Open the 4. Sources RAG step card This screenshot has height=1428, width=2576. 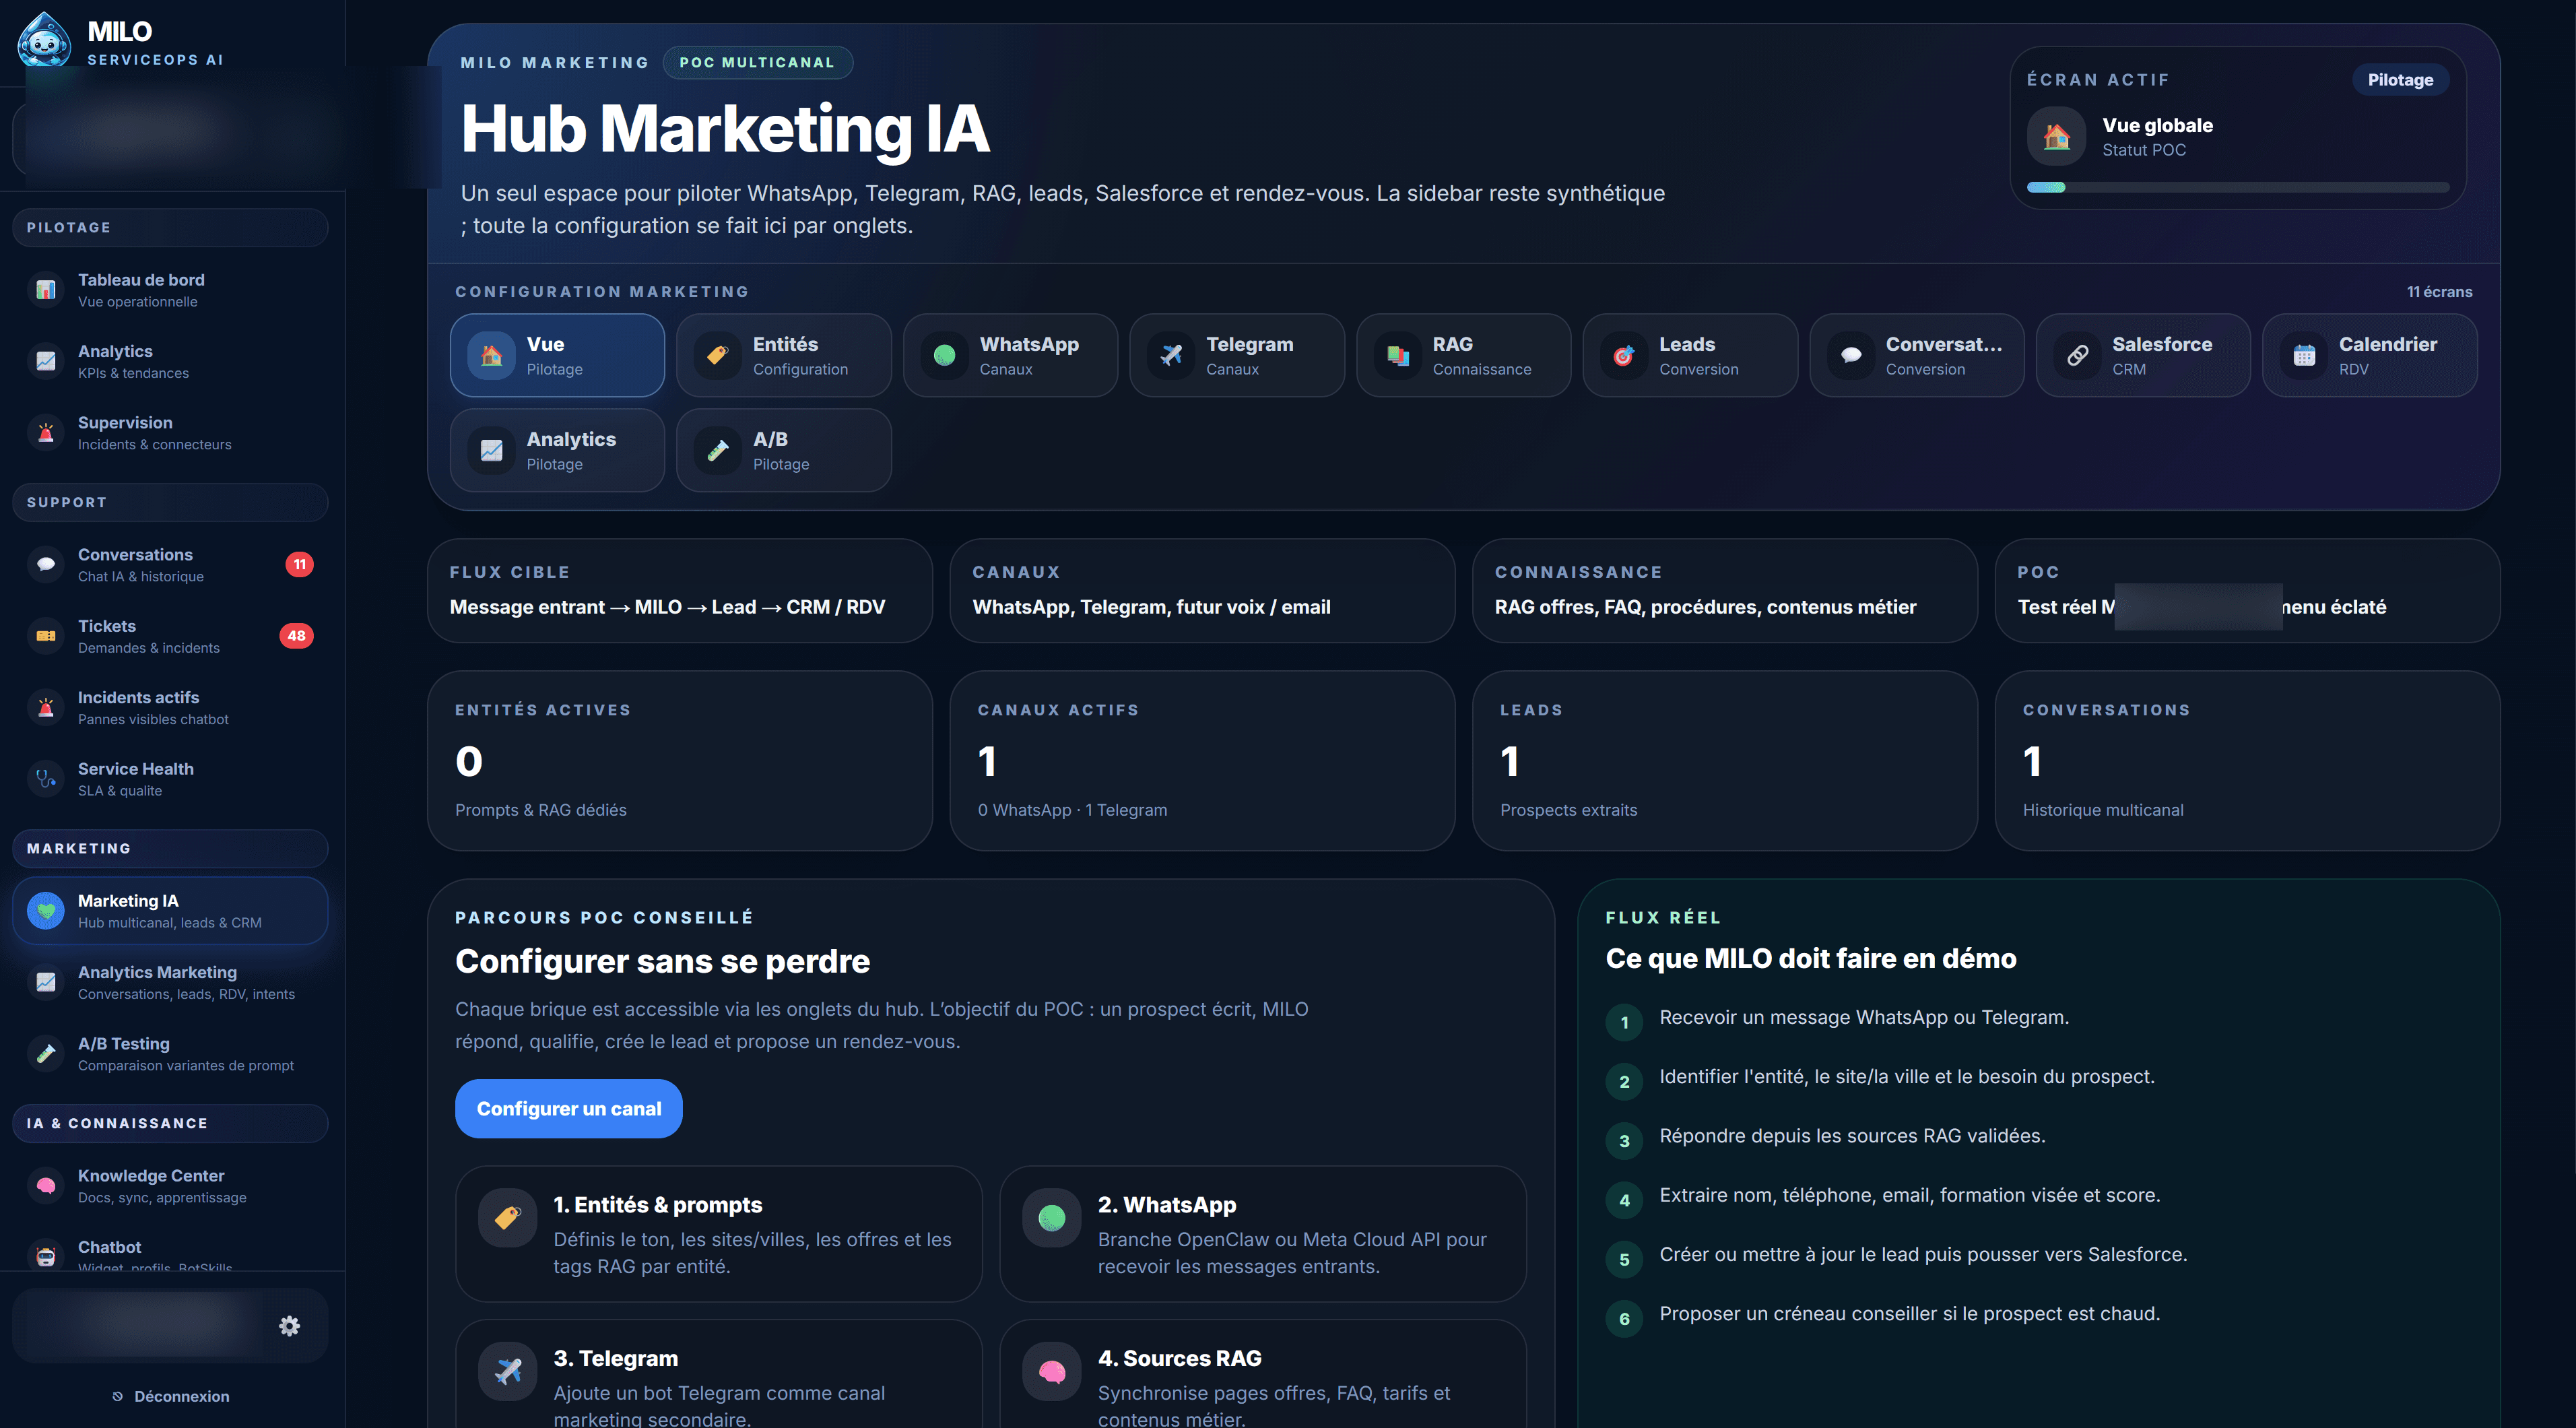(1262, 1375)
